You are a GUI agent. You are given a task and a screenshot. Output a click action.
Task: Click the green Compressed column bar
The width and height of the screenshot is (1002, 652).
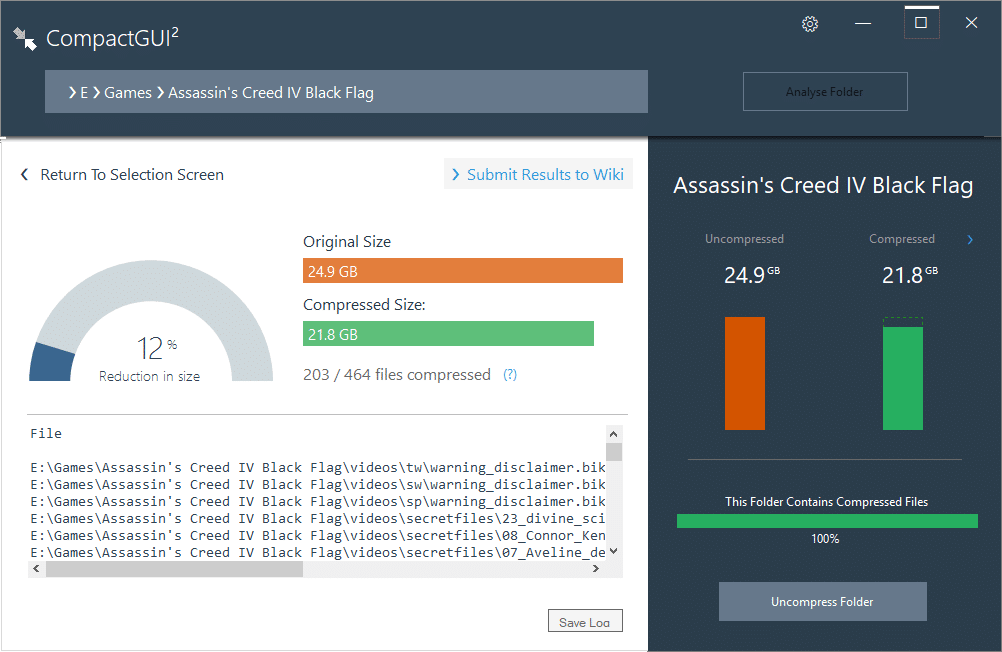[x=902, y=378]
